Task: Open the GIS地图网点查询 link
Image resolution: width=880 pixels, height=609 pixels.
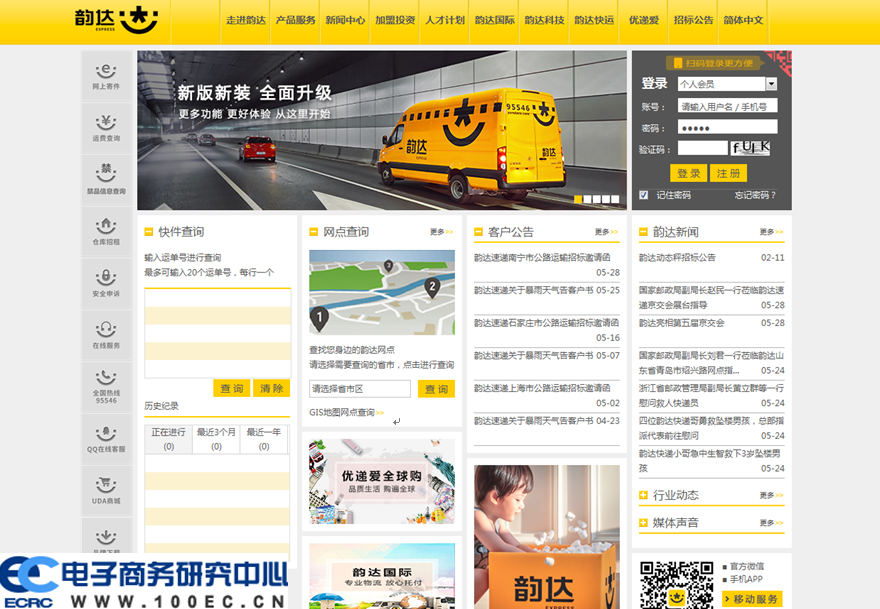Action: tap(346, 413)
